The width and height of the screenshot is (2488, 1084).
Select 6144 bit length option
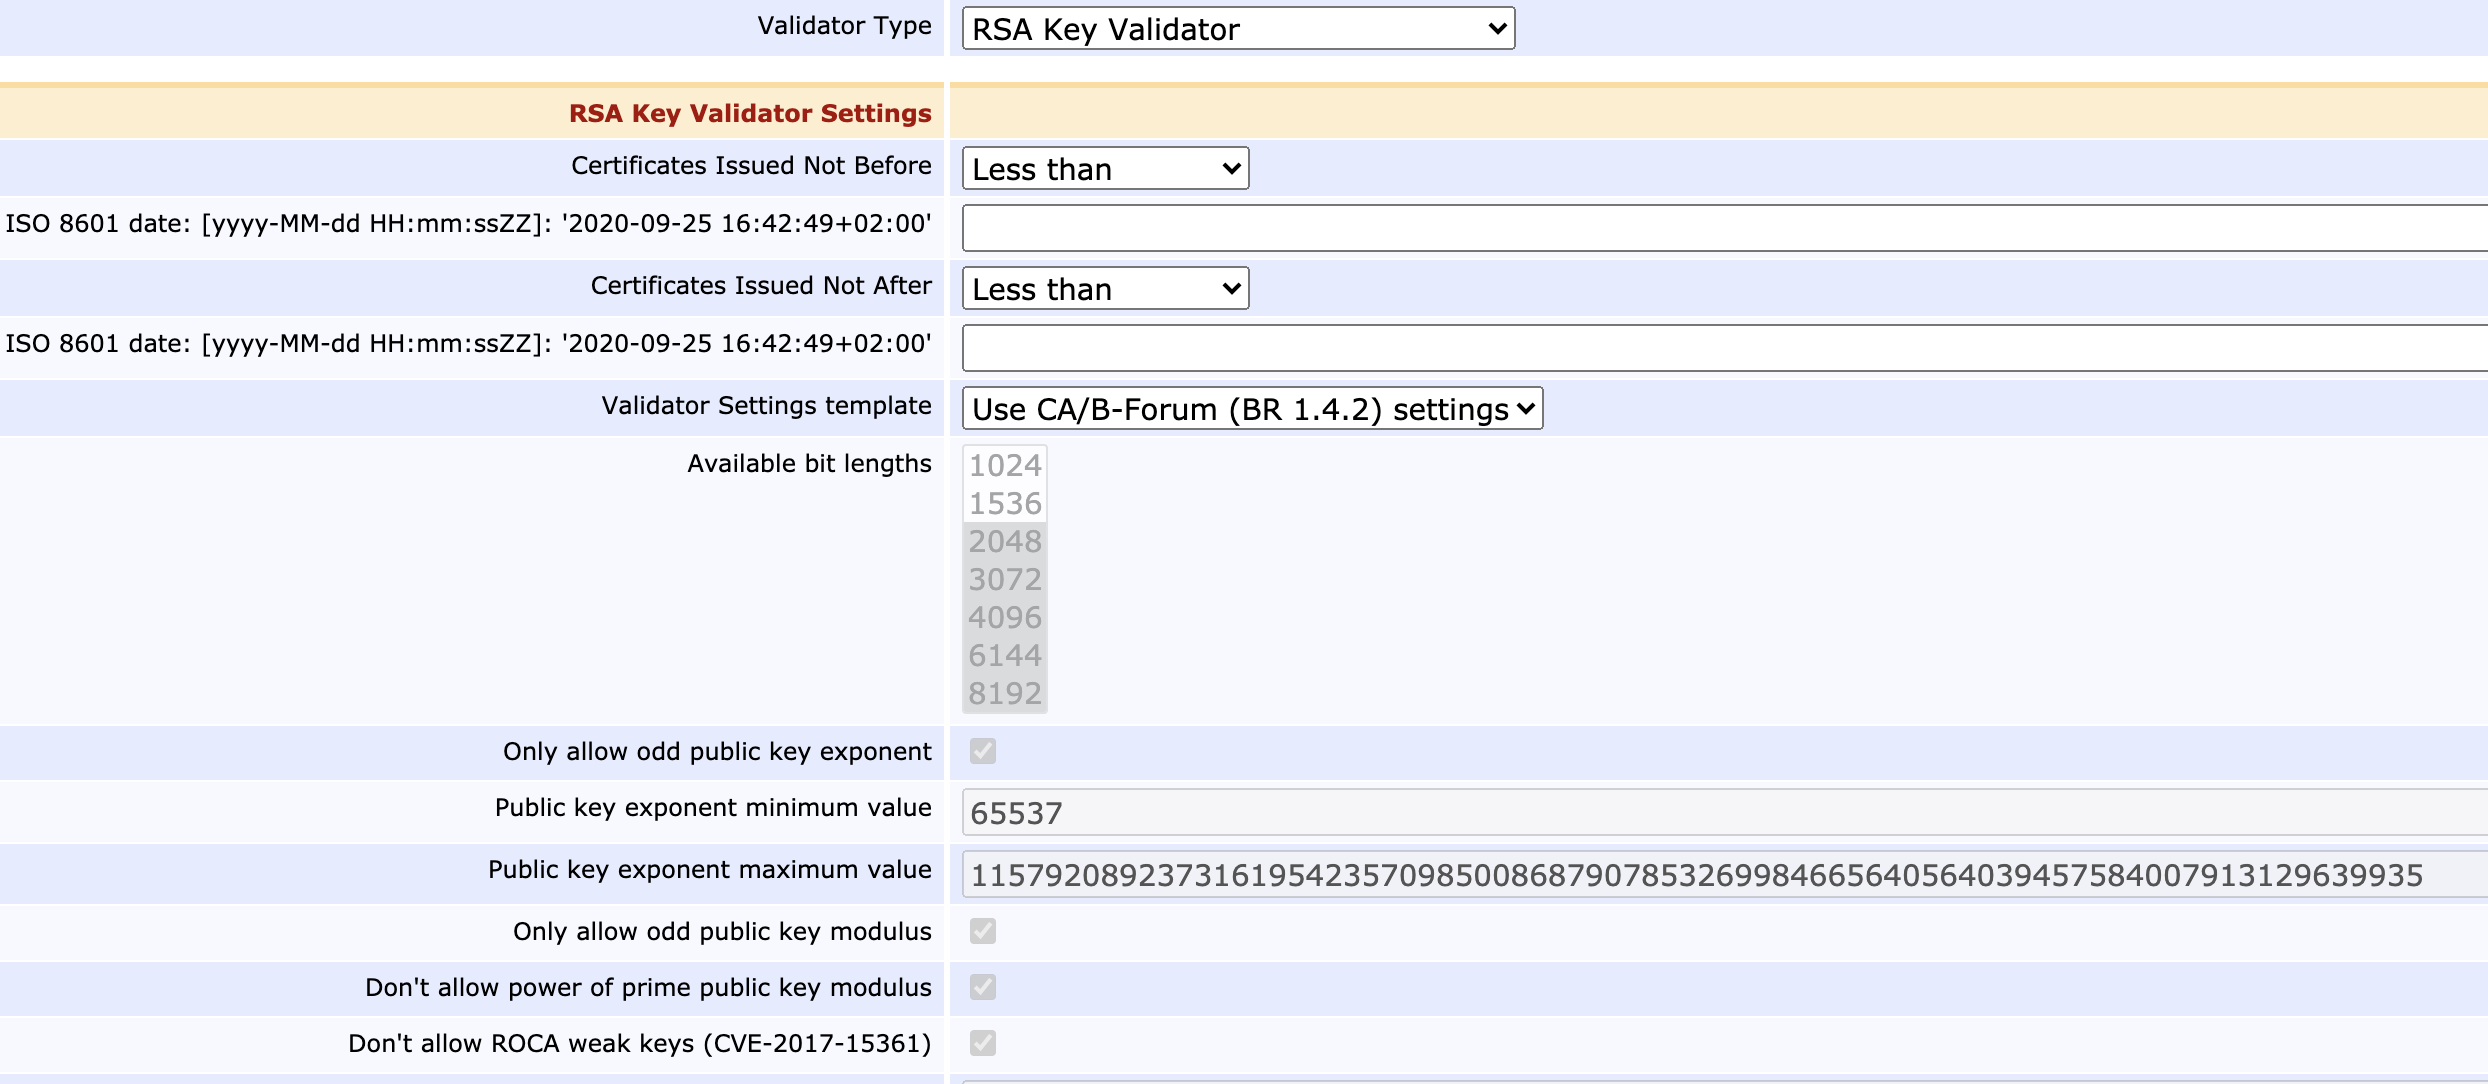point(1004,655)
